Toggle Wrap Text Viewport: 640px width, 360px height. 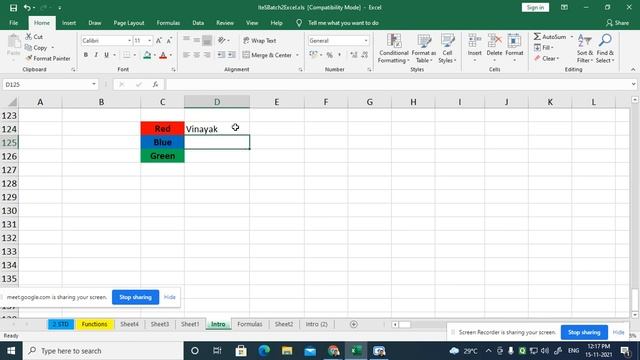click(x=260, y=40)
